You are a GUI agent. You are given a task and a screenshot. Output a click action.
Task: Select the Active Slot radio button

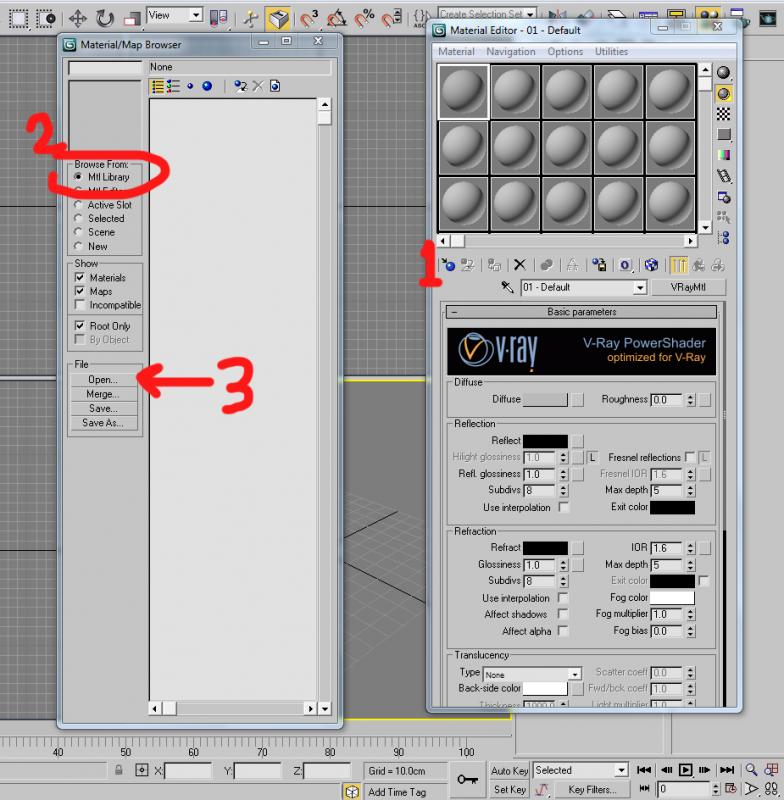pos(78,205)
